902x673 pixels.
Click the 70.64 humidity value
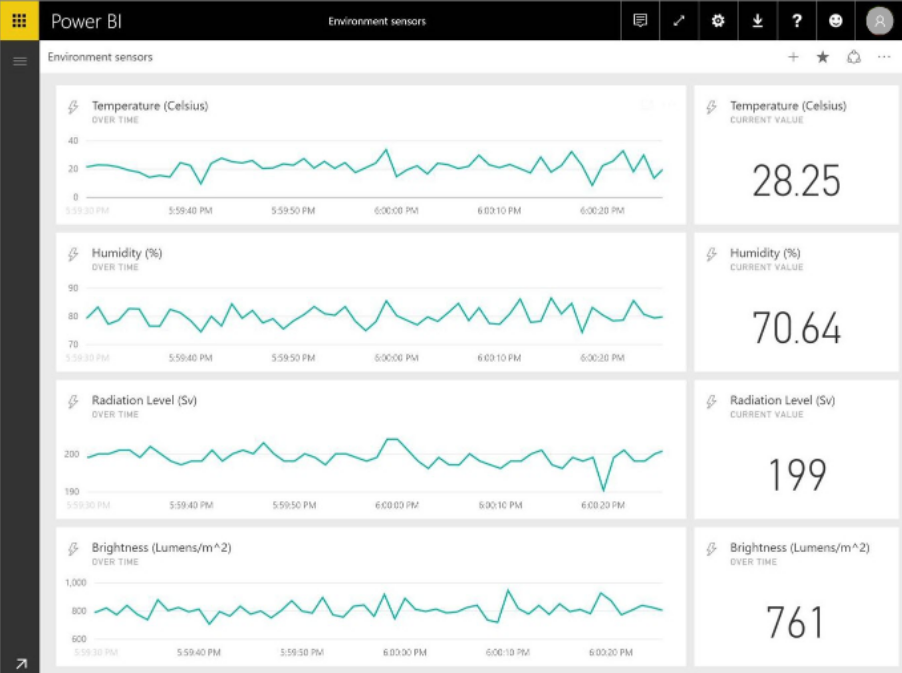(796, 328)
